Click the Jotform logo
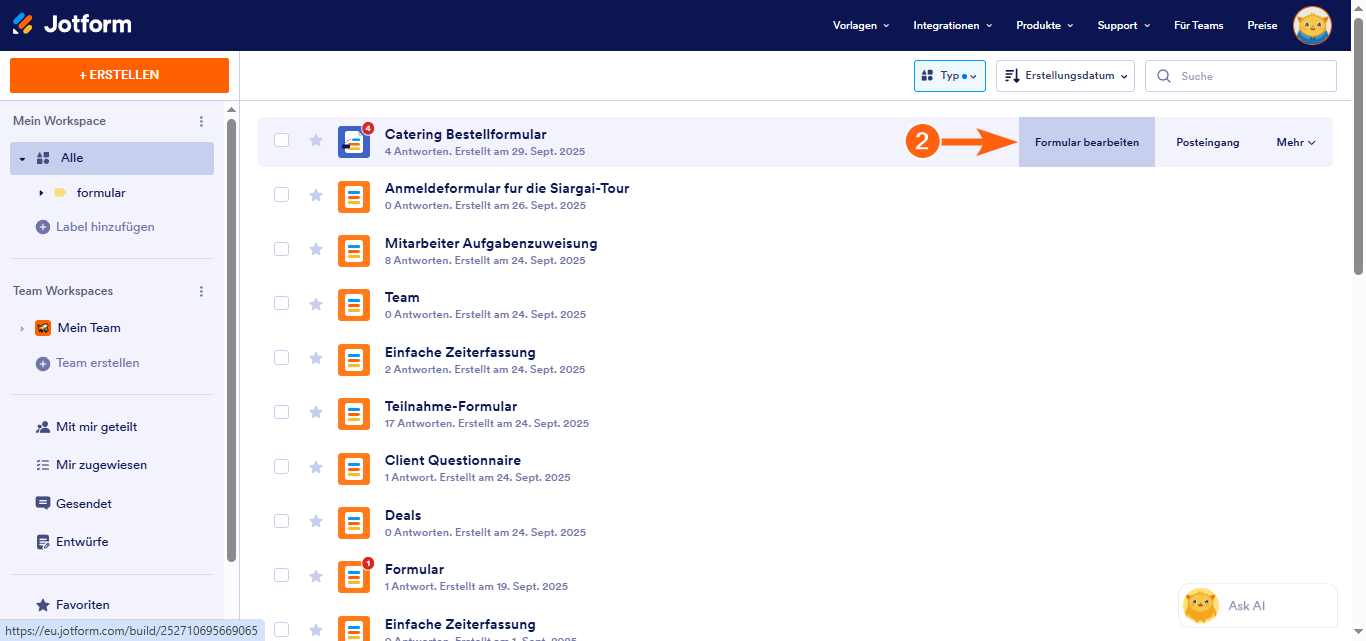Screen dimensions: 1366x641 coord(71,25)
